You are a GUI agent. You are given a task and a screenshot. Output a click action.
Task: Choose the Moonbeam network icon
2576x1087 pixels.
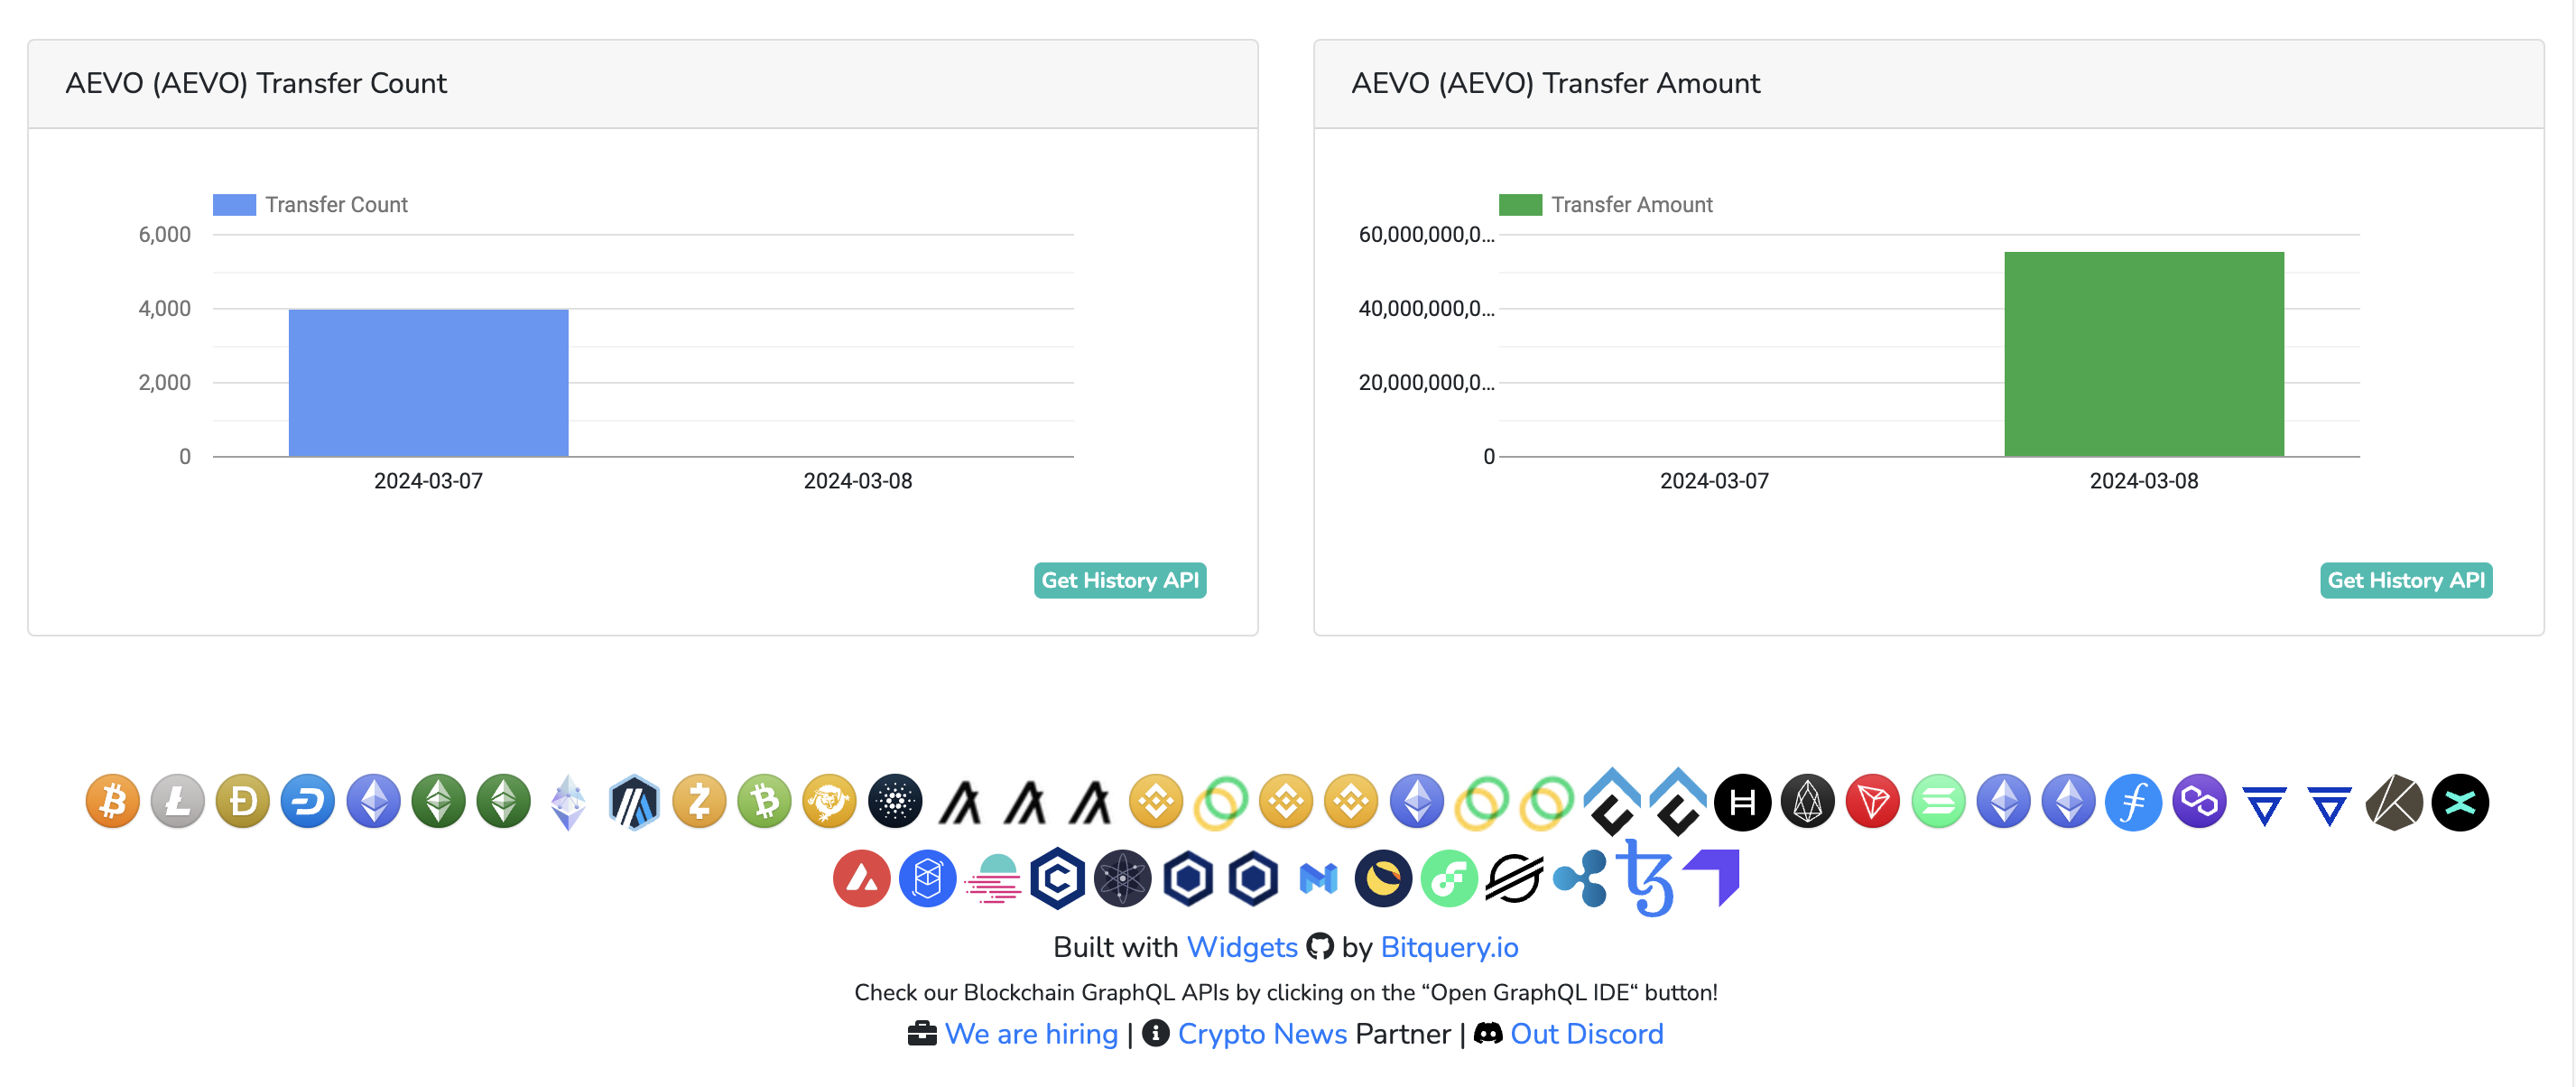(993, 879)
